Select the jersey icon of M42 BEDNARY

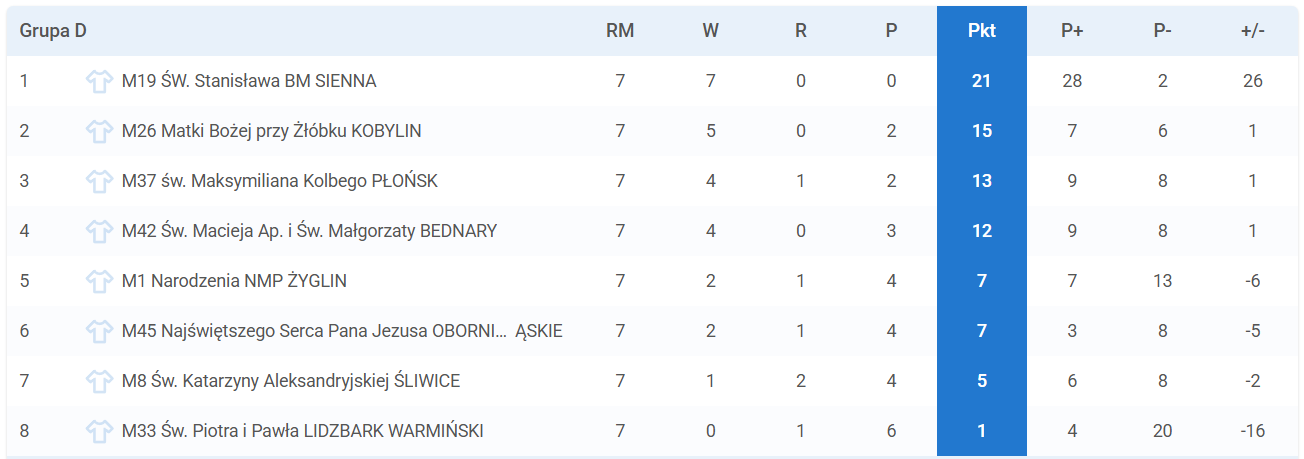(x=99, y=231)
